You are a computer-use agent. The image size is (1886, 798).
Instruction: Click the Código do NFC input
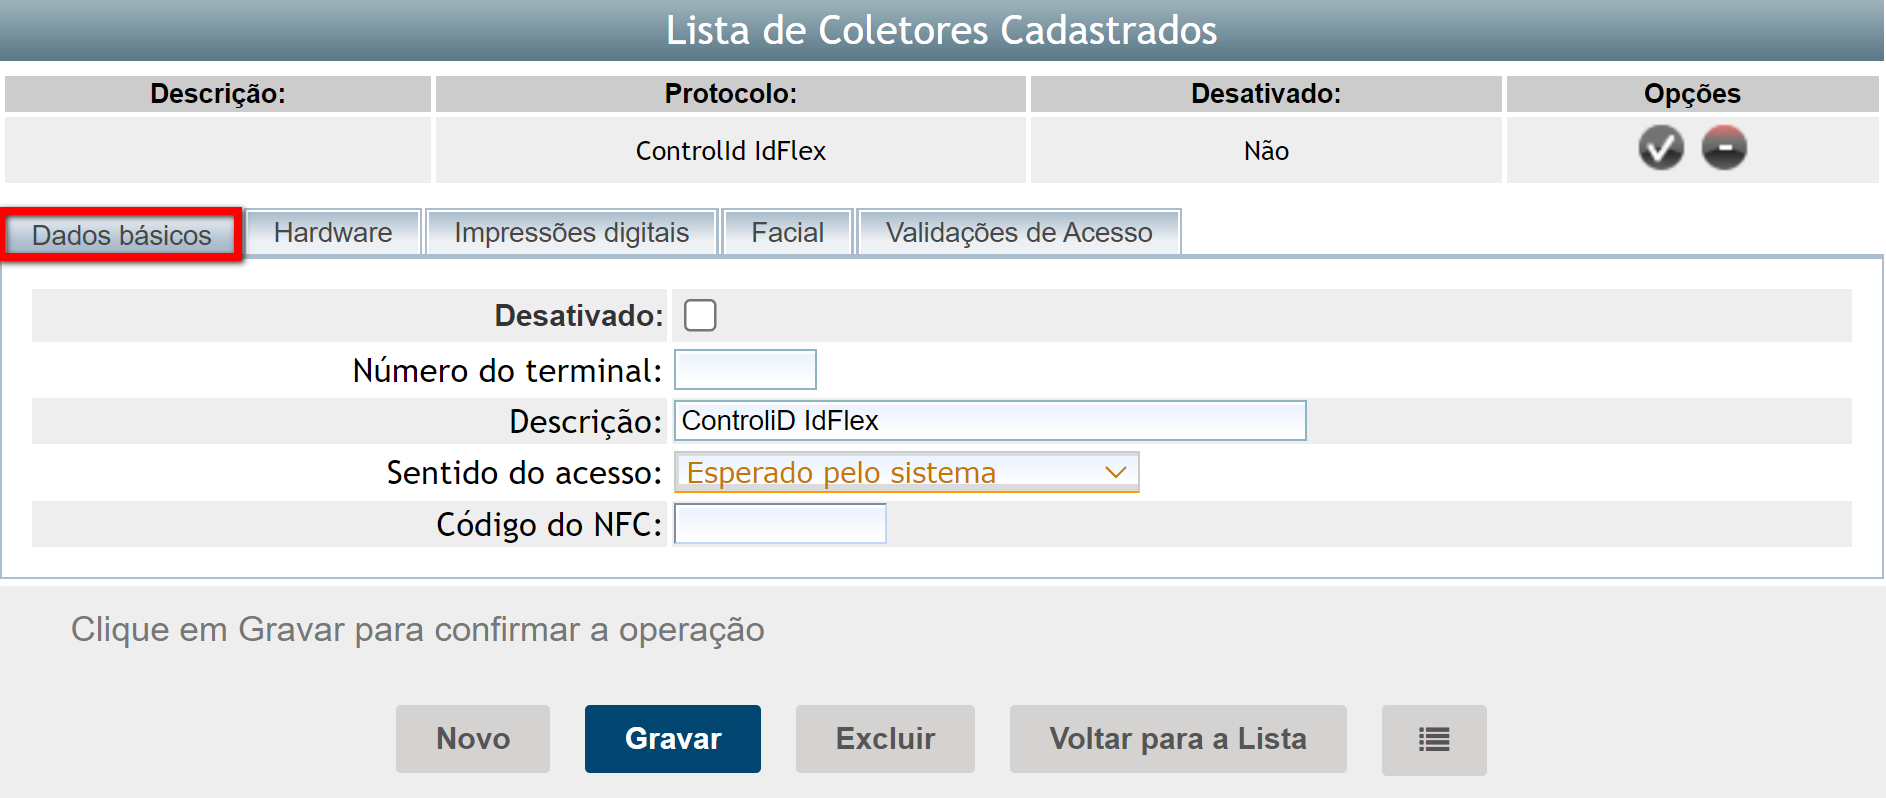coord(780,524)
